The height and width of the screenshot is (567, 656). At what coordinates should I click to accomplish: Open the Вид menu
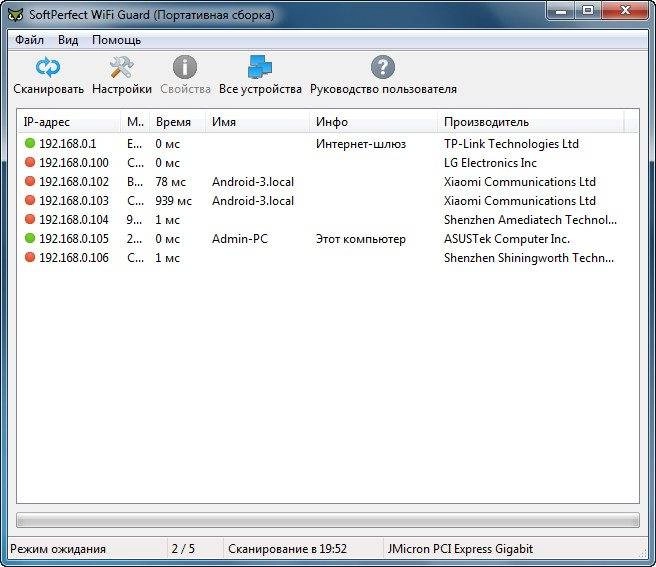(68, 40)
